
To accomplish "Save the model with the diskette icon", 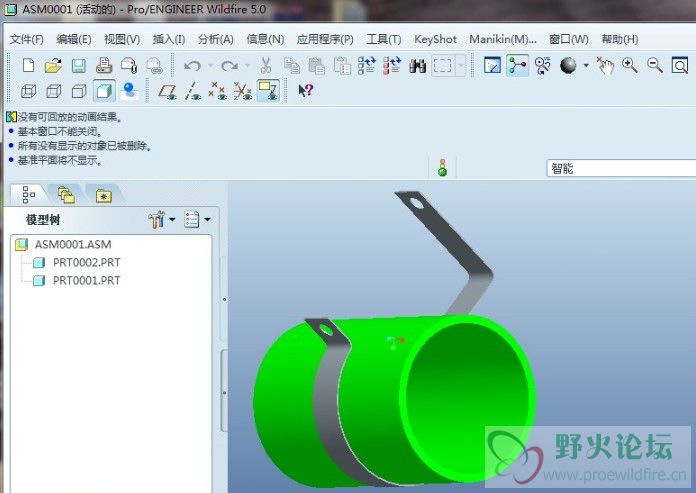I will (x=79, y=66).
